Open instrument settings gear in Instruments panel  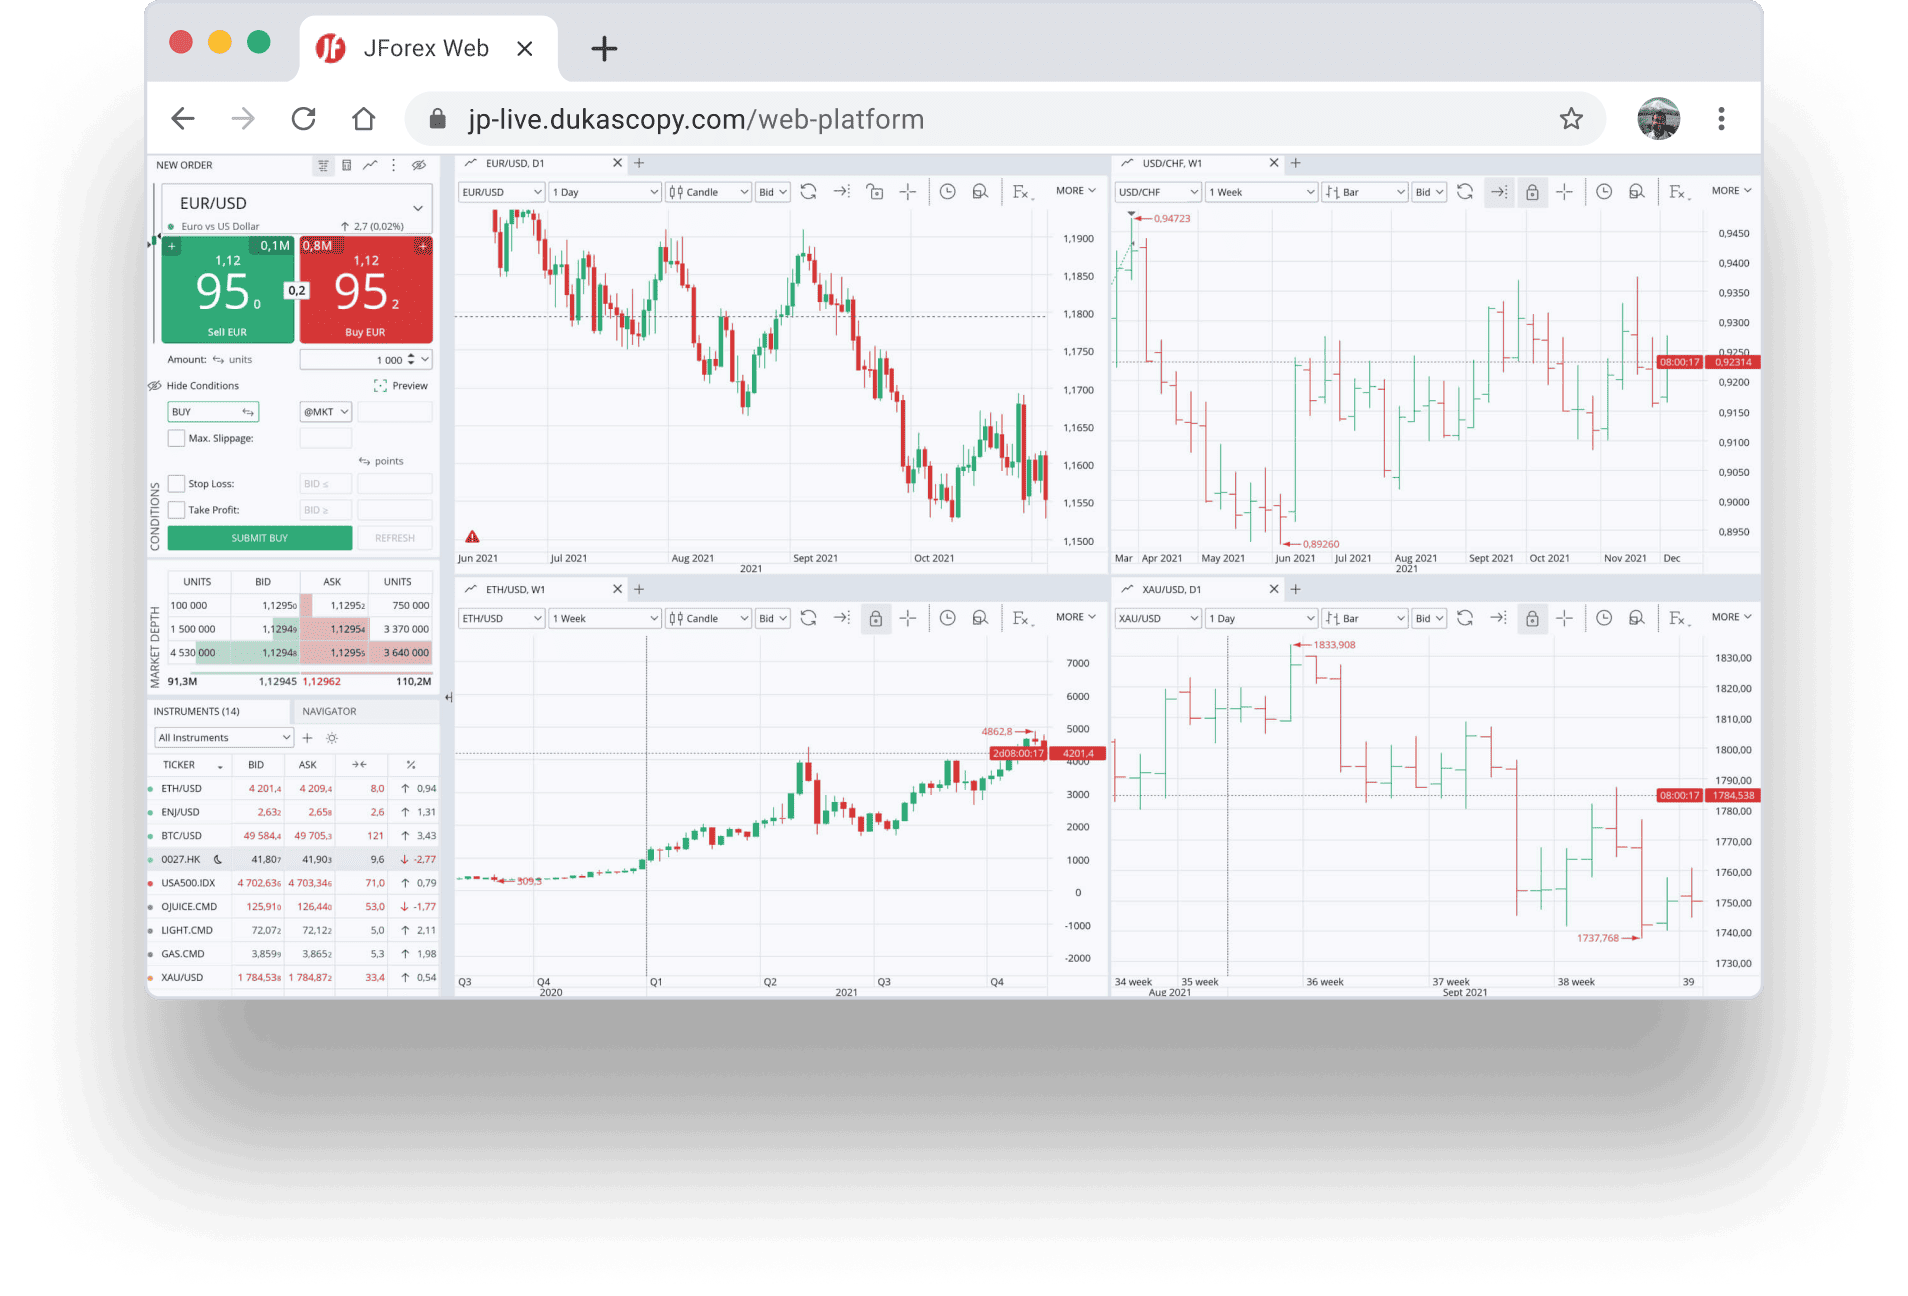pyautogui.click(x=332, y=738)
